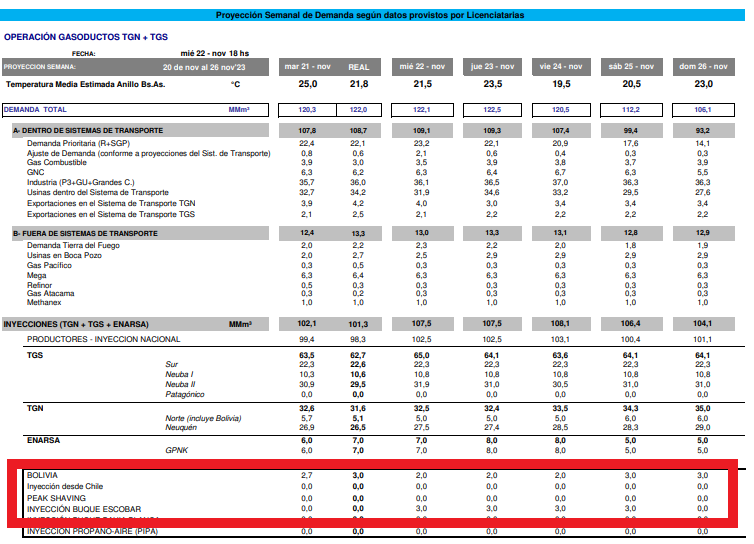Image resolution: width=754 pixels, height=544 pixels.
Task: Click the 'BOLIVIA' row label
Action: tap(42, 475)
